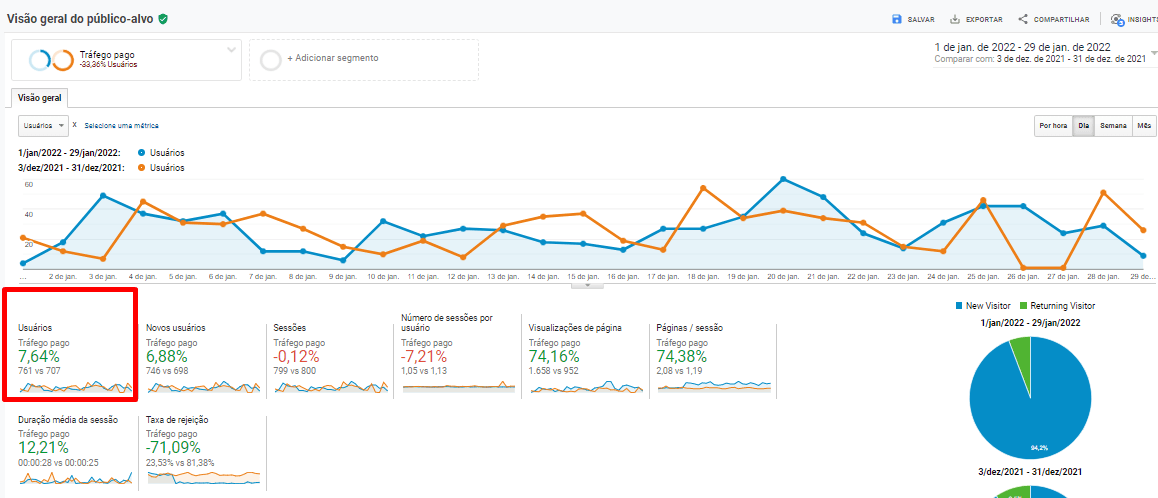The image size is (1158, 498).
Task: Remove the Usuários metric with the X
Action: (x=75, y=125)
